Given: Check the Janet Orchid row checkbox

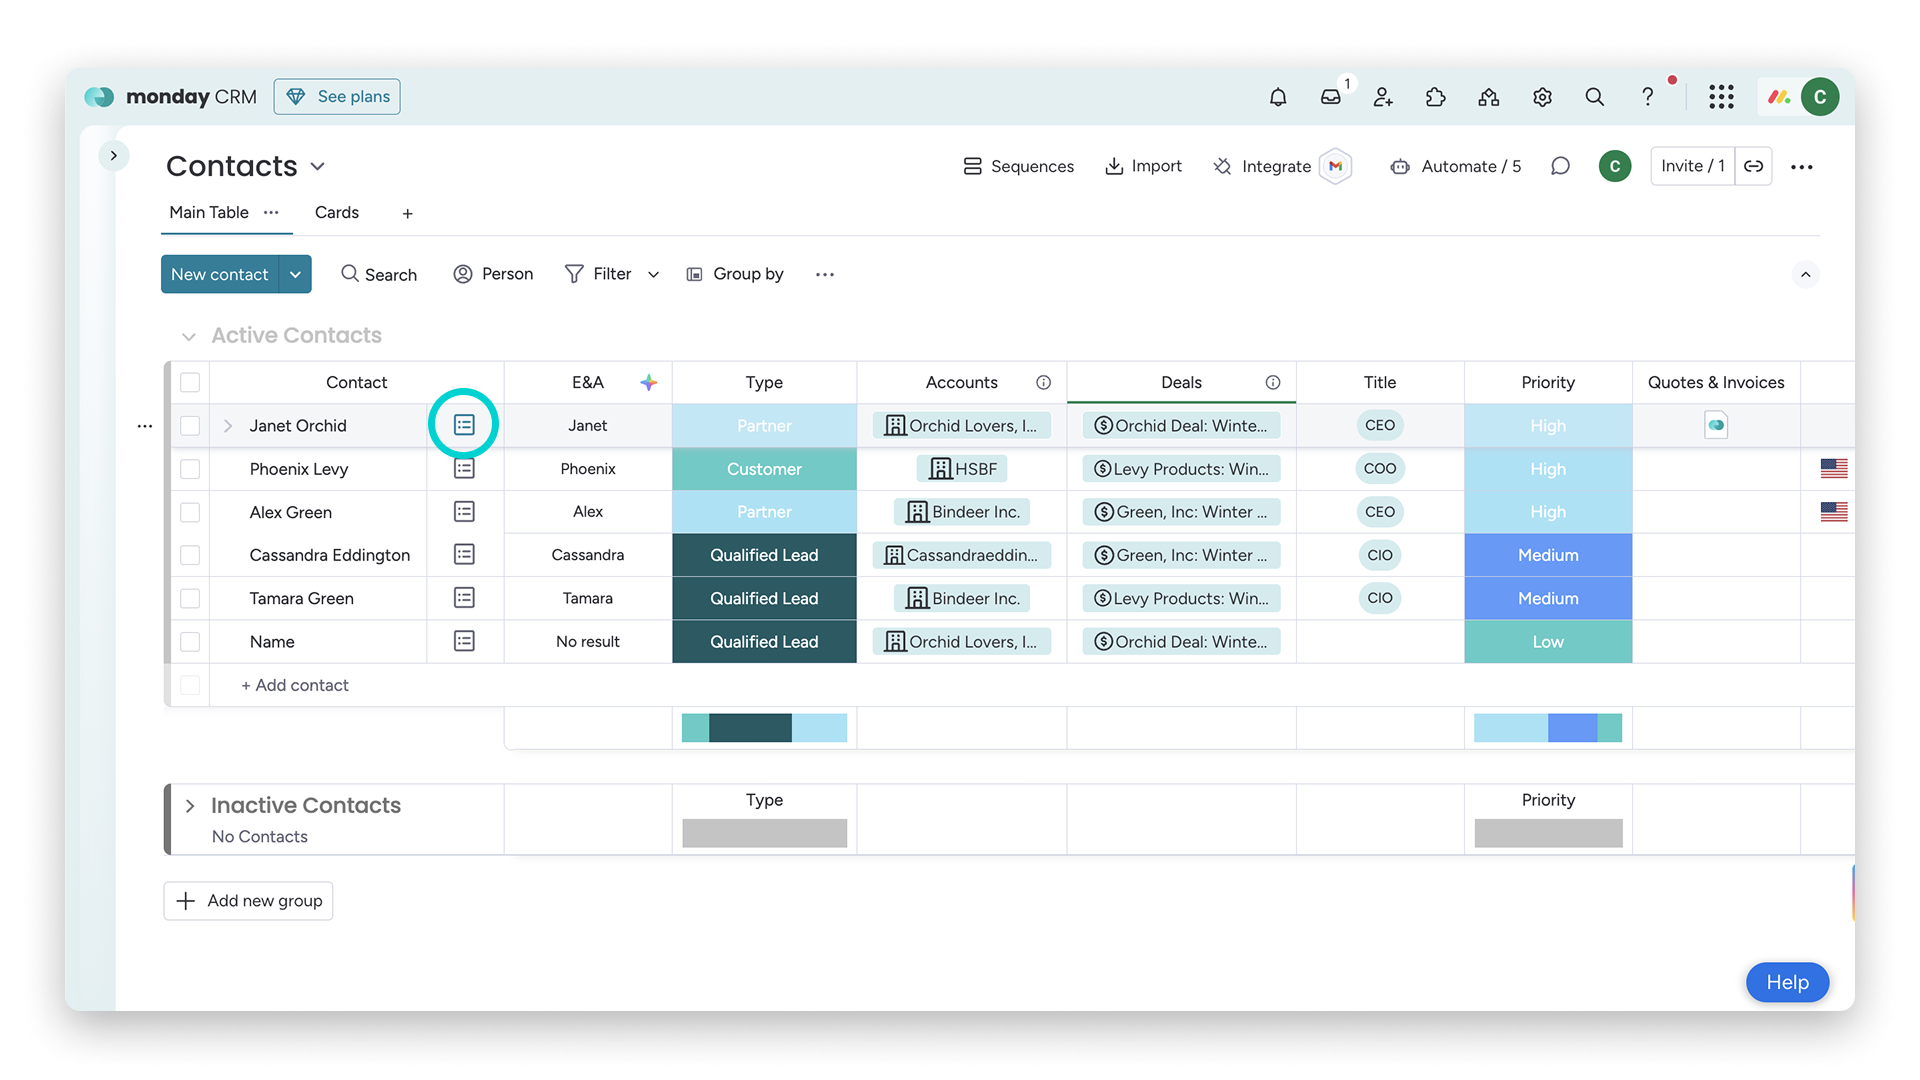Looking at the screenshot, I should tap(190, 426).
